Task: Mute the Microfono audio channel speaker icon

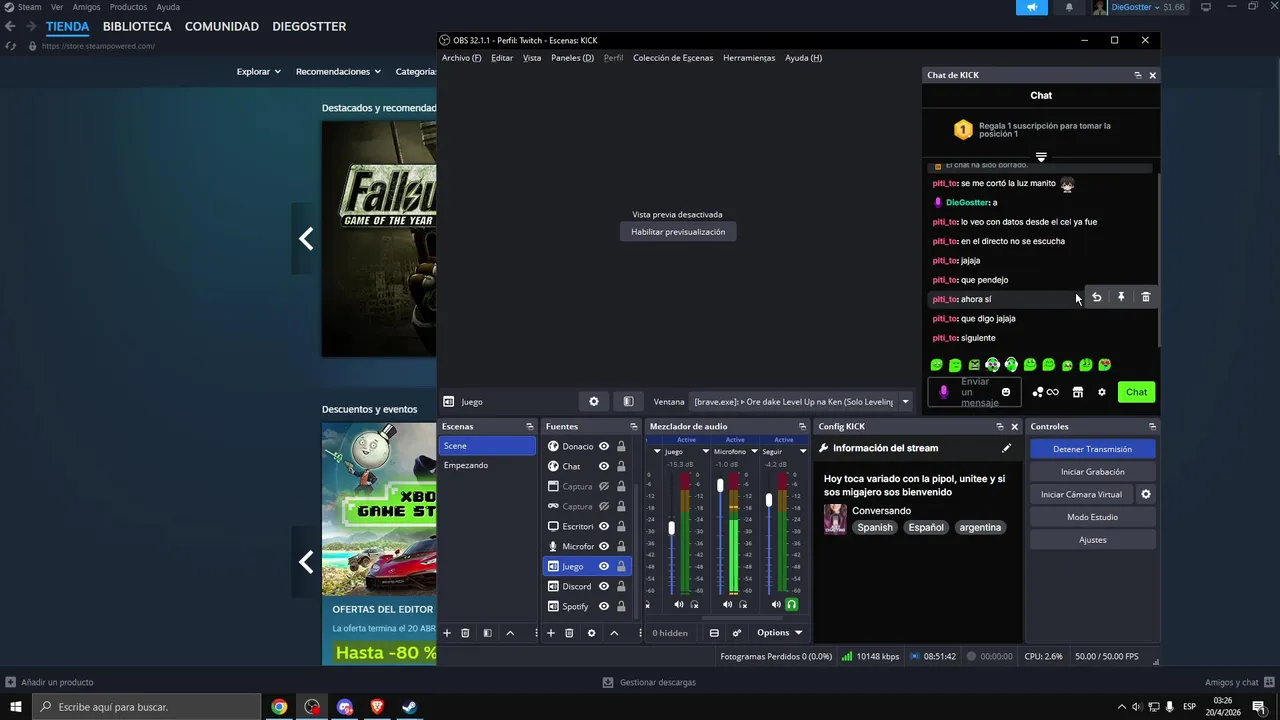Action: click(728, 604)
